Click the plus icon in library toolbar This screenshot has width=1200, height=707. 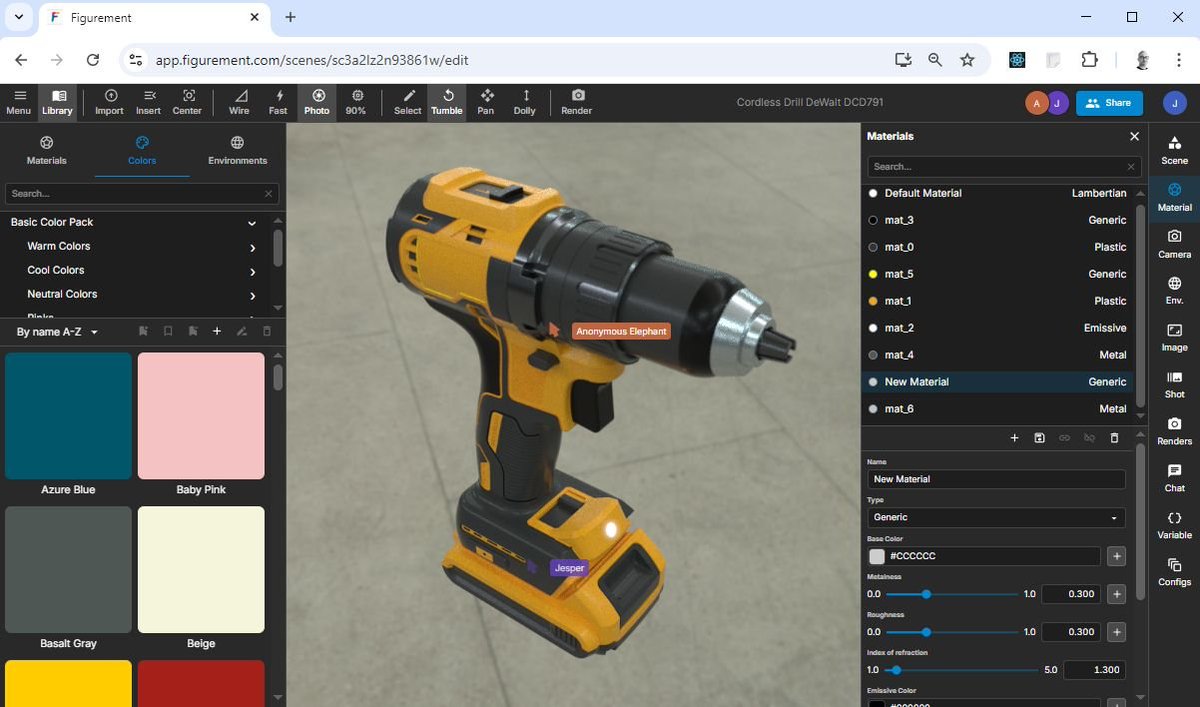click(x=217, y=331)
